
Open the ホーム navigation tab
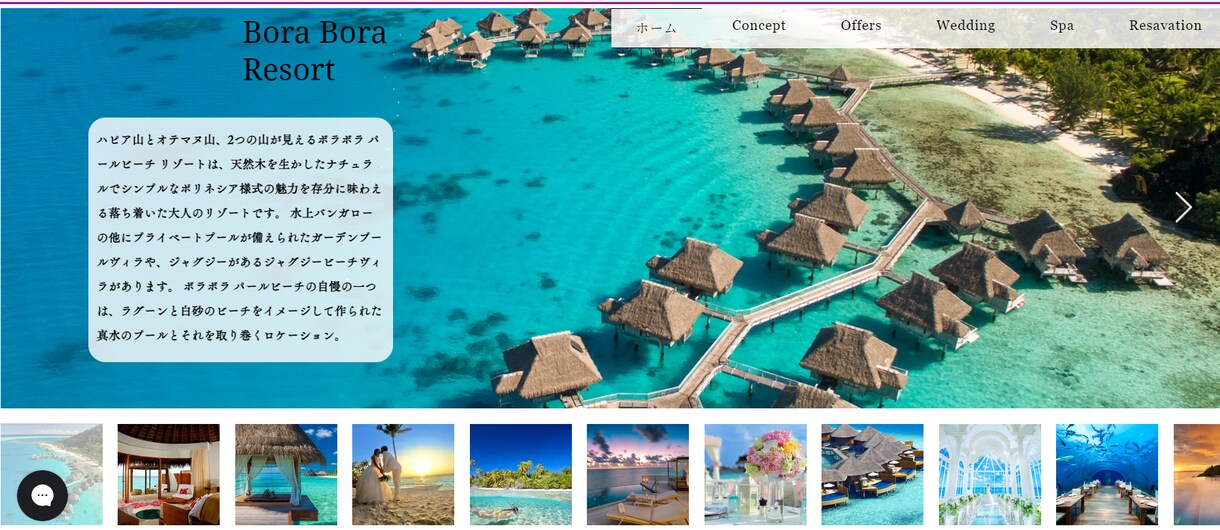pos(657,27)
